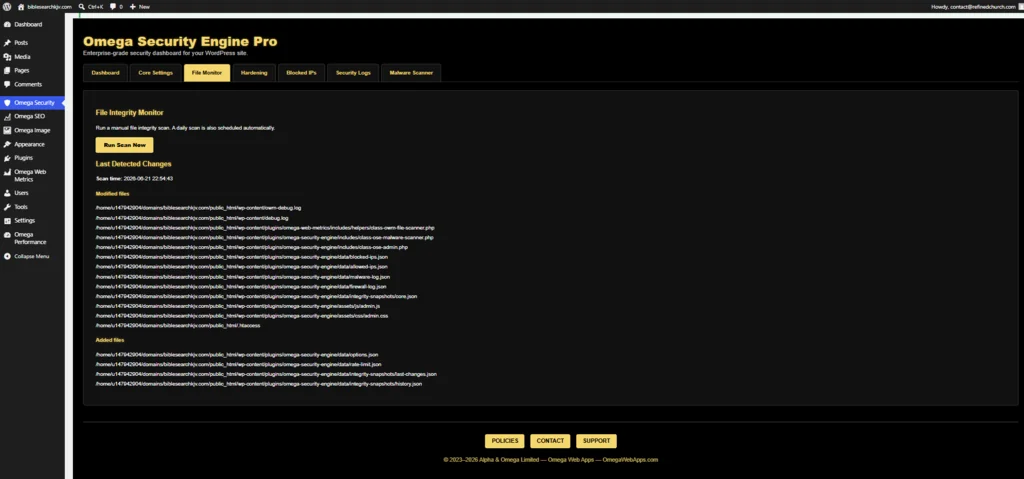Click the Run Scan Now button
This screenshot has height=479, width=1024.
coord(125,145)
